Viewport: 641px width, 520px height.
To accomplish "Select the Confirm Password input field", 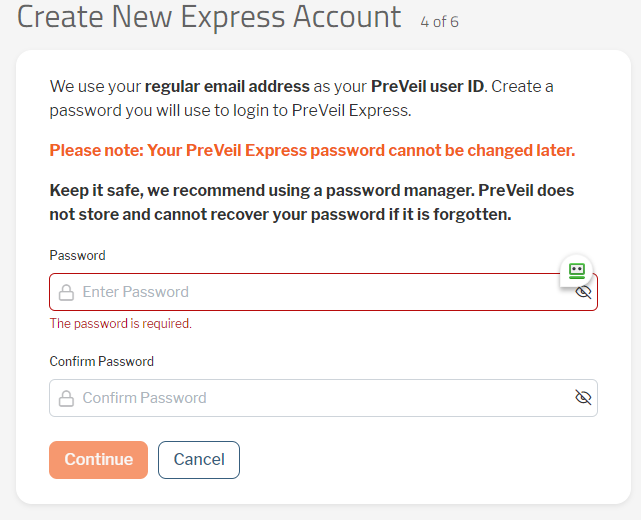I will (x=323, y=398).
